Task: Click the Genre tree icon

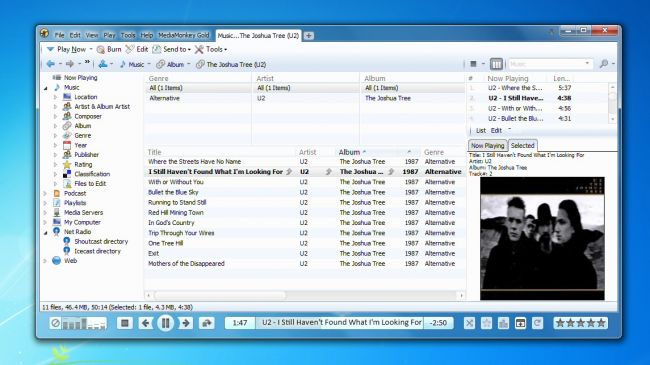Action: click(x=67, y=135)
